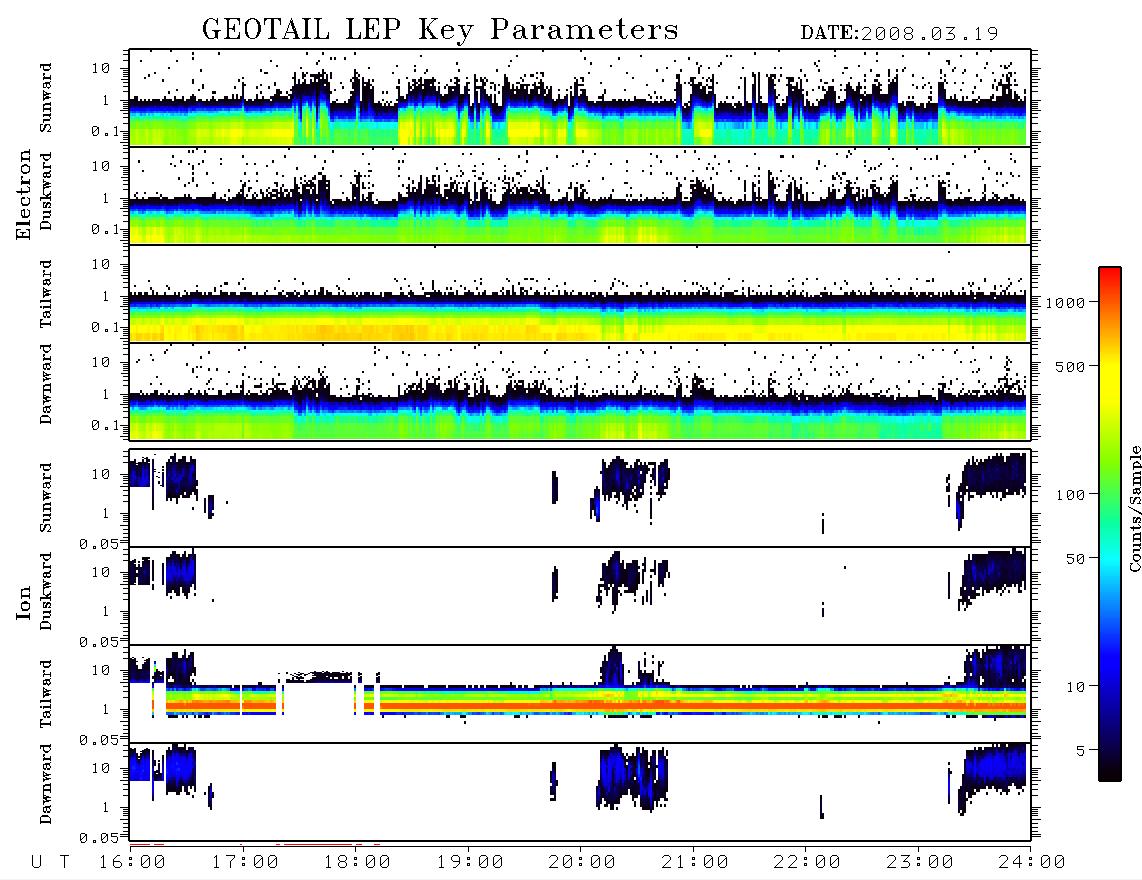Click the "500" colorbar tick value
Viewport: 1142px width, 880px height.
click(1071, 366)
